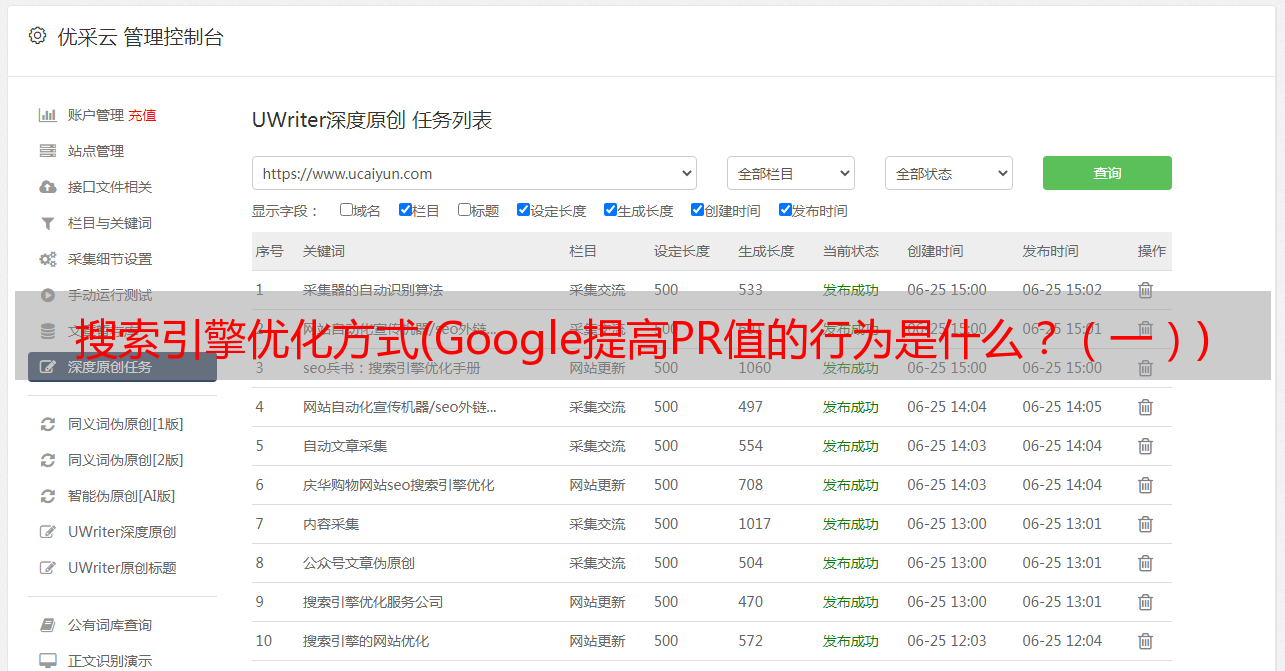Click keyword 搜索引擎的网站优化
The height and width of the screenshot is (671, 1285).
pyautogui.click(x=366, y=641)
